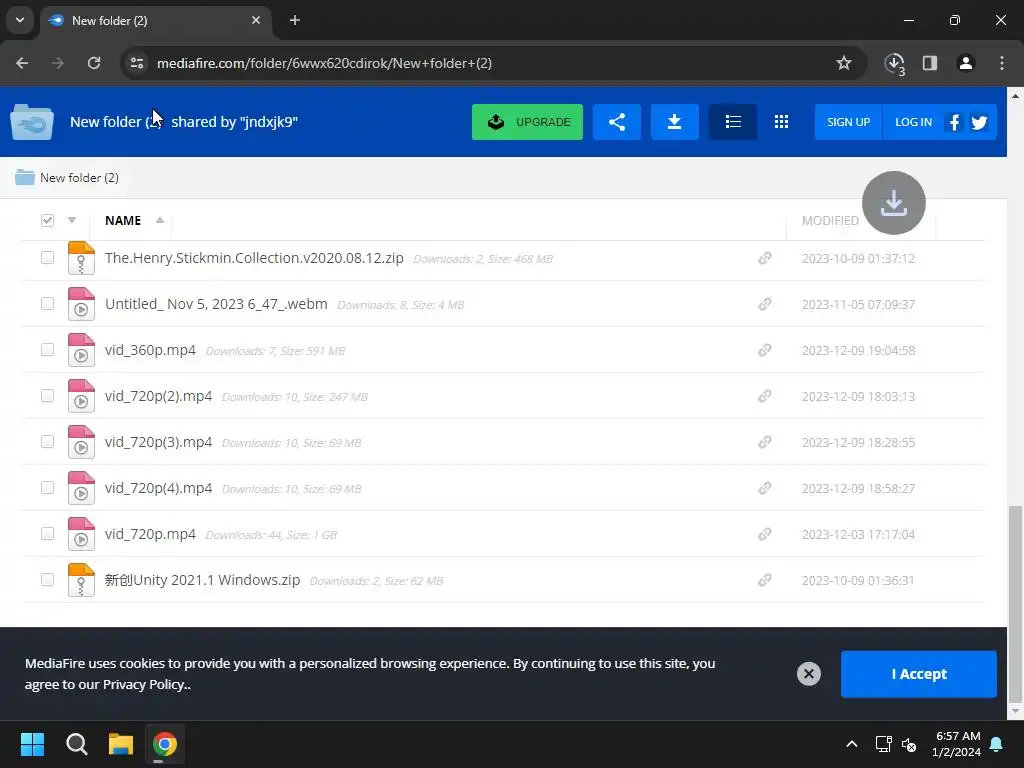Open a new browser tab
The image size is (1024, 768).
pos(295,20)
